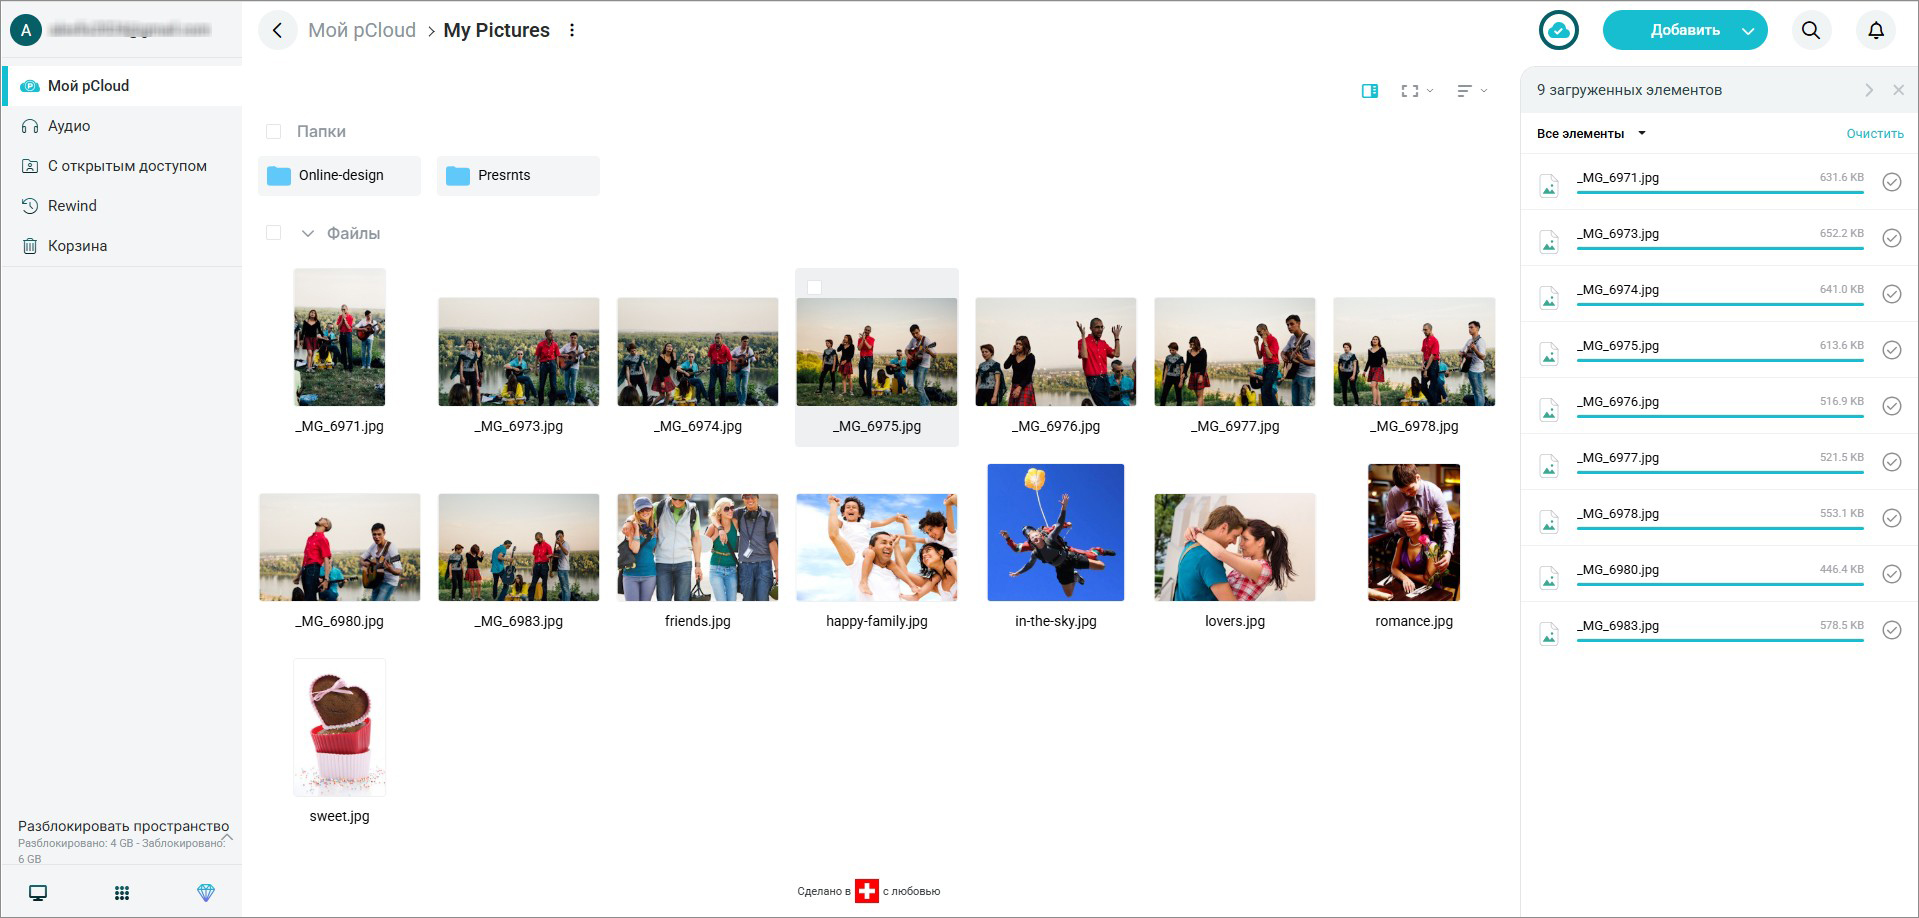1919x918 pixels.
Task: Click the desktop monitor icon at bottom
Action: pyautogui.click(x=38, y=893)
